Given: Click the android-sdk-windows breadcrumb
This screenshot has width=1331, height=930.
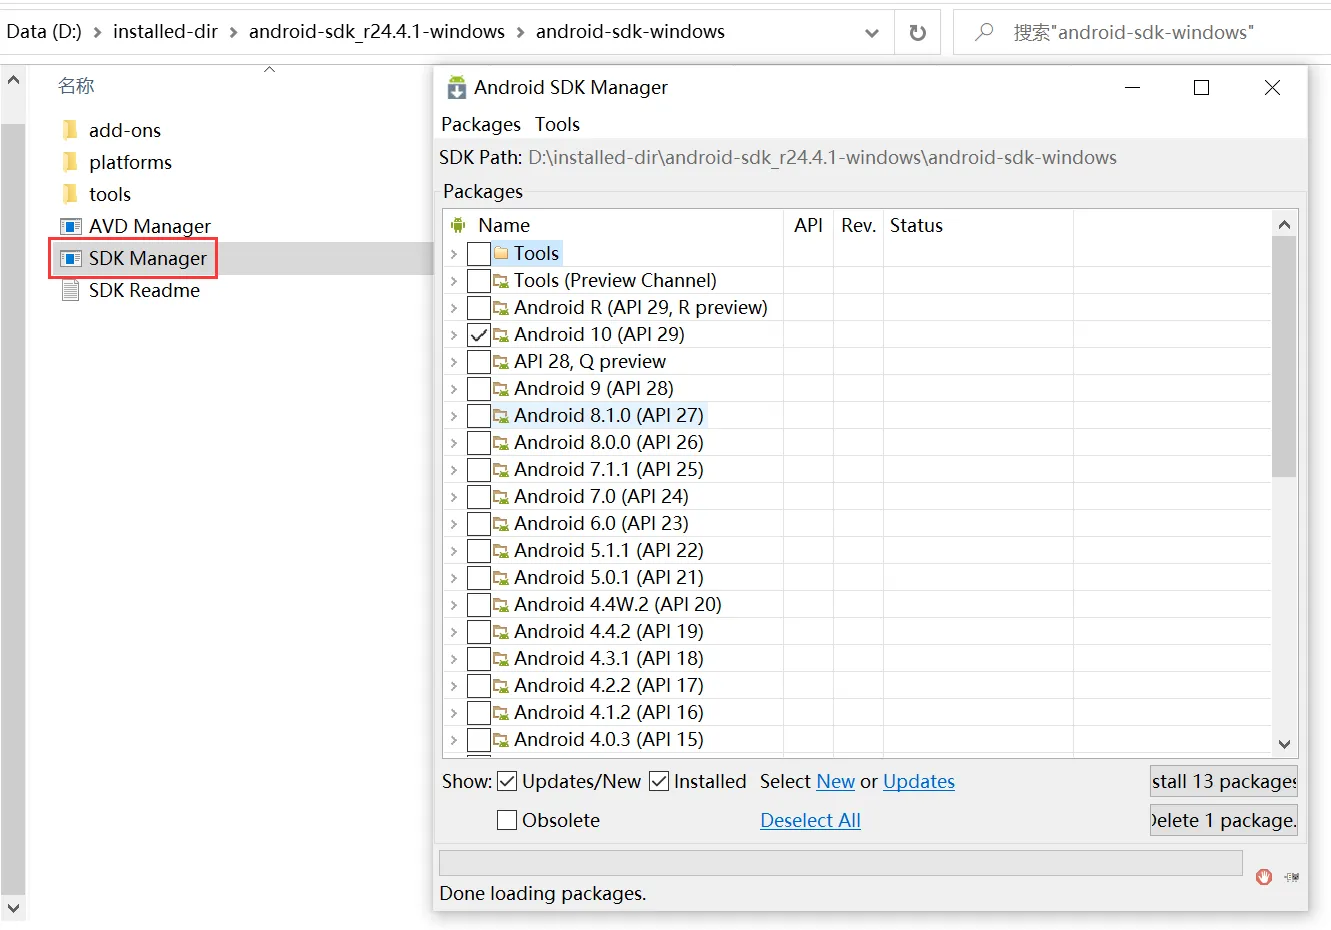Looking at the screenshot, I should coord(630,31).
